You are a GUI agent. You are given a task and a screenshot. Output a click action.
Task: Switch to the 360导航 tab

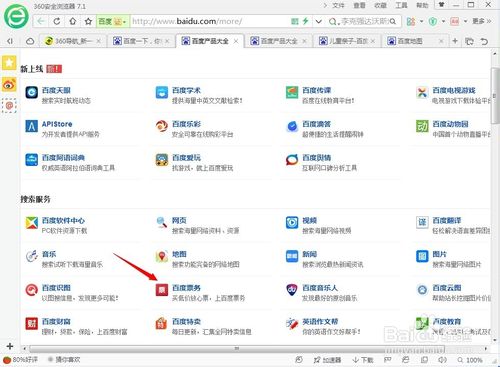(73, 41)
